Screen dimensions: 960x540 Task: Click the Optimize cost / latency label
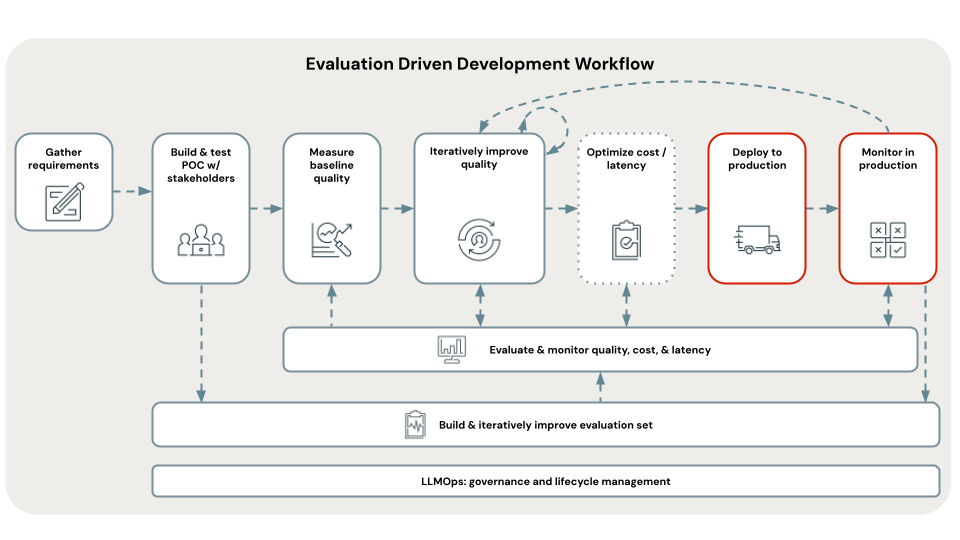[x=626, y=158]
